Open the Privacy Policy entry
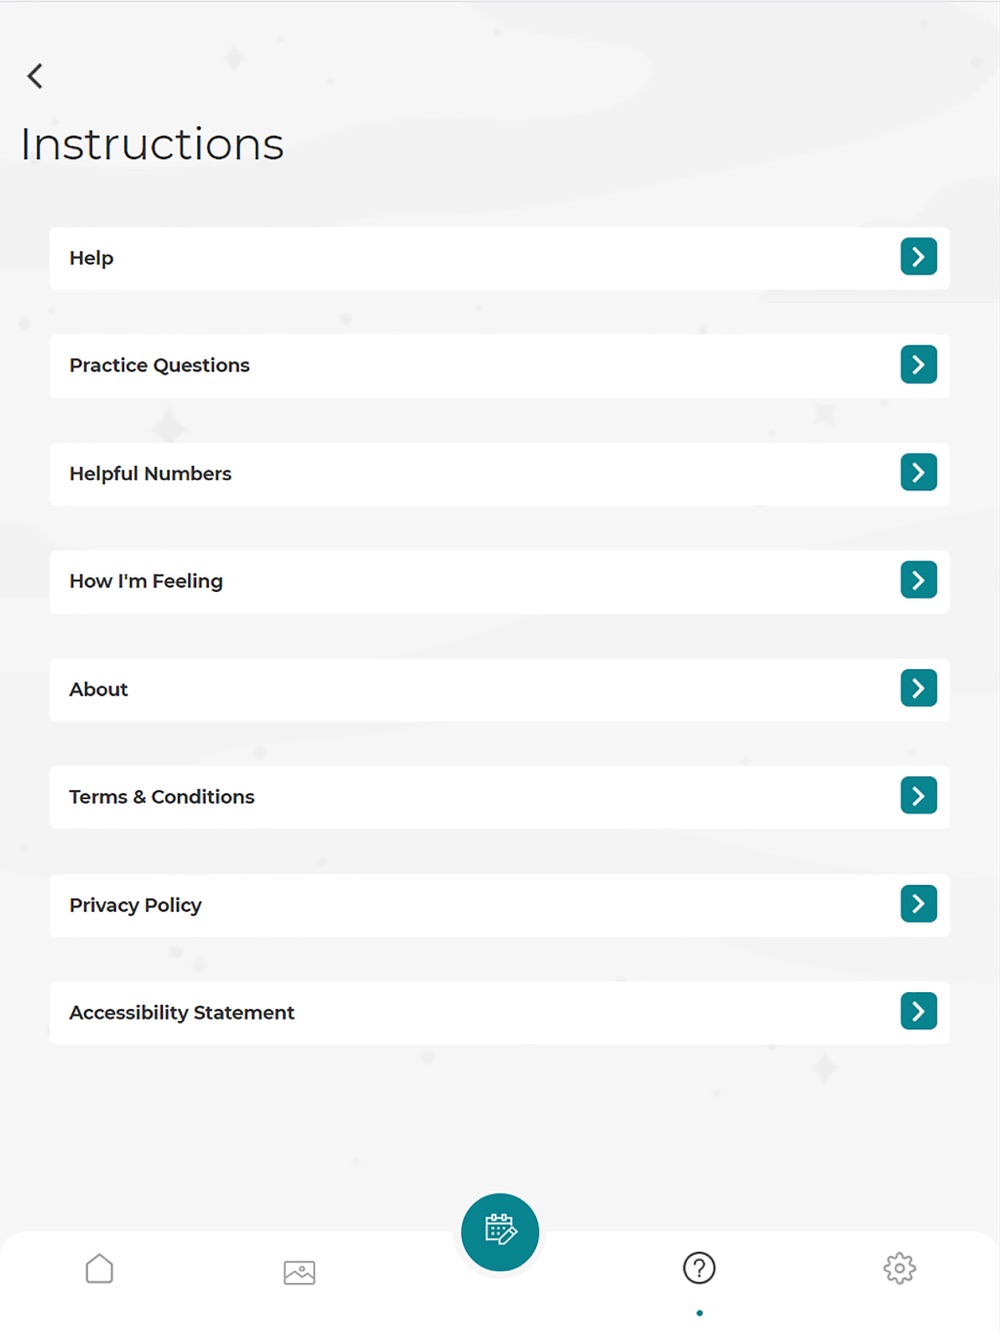 pos(500,905)
